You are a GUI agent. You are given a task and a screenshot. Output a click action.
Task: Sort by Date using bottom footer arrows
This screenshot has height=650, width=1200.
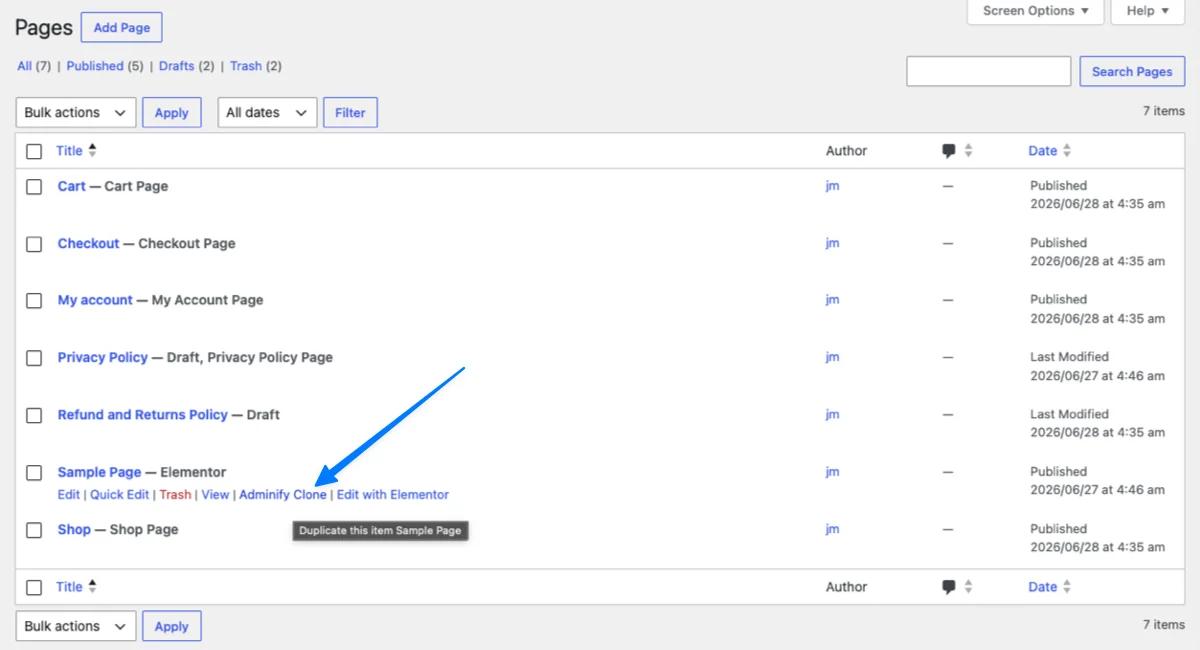[x=1067, y=587]
